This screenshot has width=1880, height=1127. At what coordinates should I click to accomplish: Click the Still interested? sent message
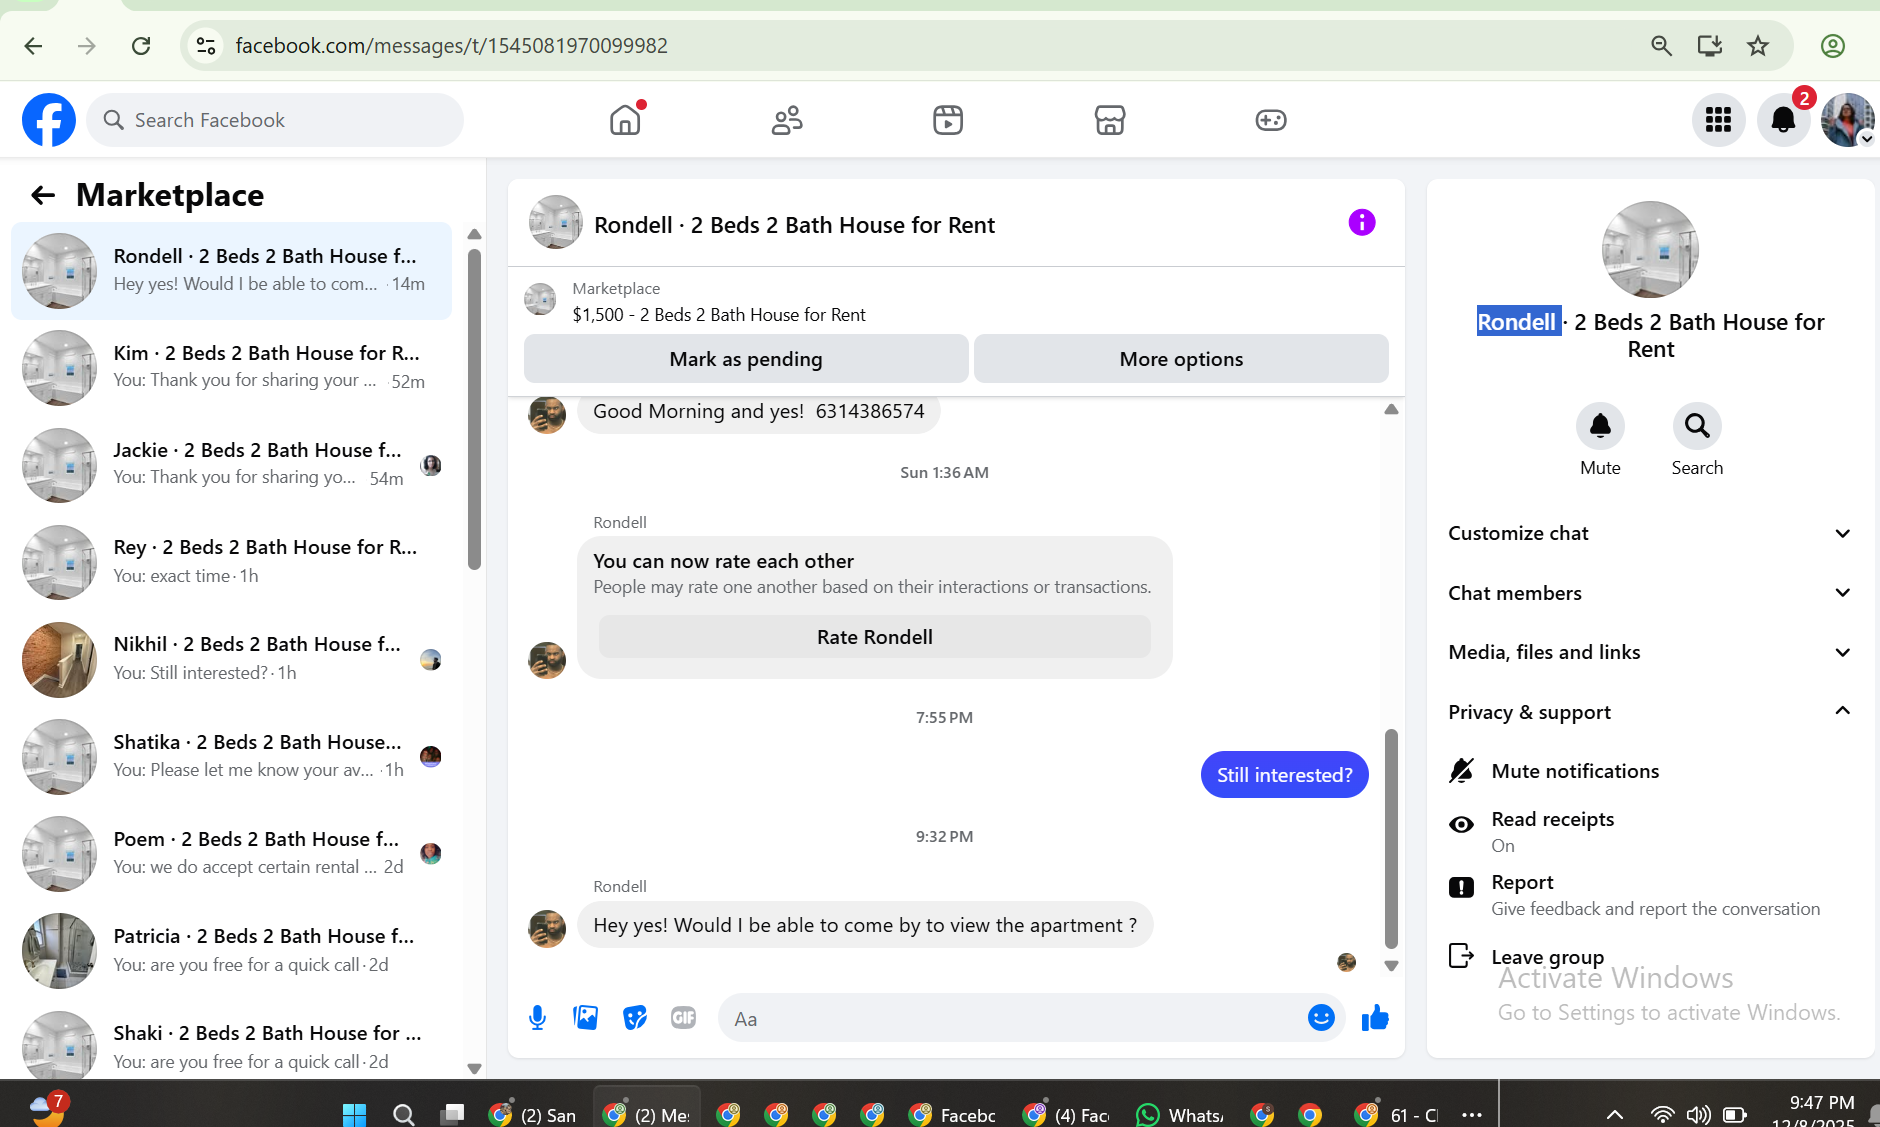(1284, 775)
